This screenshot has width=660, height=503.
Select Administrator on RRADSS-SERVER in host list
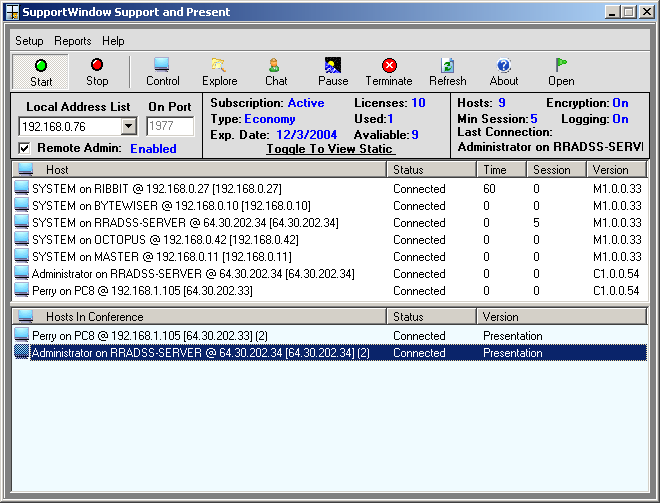click(x=330, y=274)
